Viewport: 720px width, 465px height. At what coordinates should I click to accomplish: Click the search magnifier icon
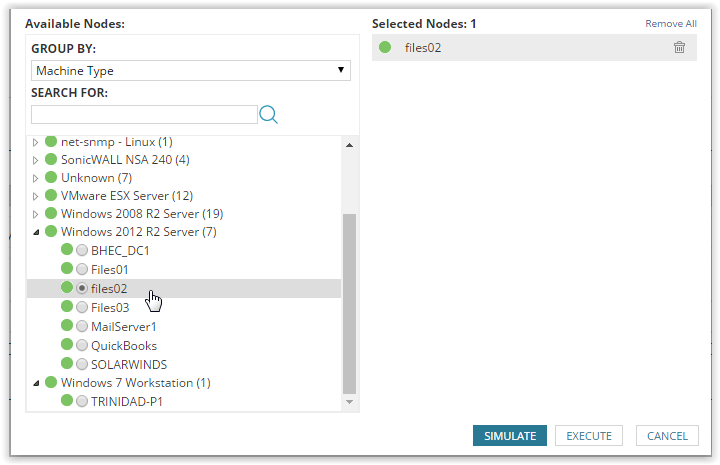tap(268, 114)
